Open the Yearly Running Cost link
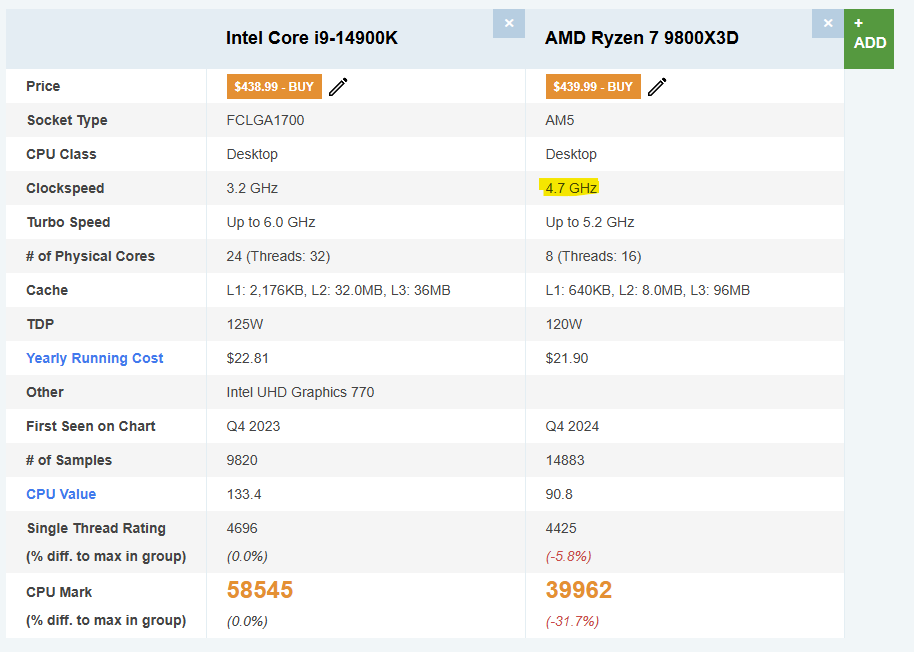The width and height of the screenshot is (914, 652). [95, 358]
